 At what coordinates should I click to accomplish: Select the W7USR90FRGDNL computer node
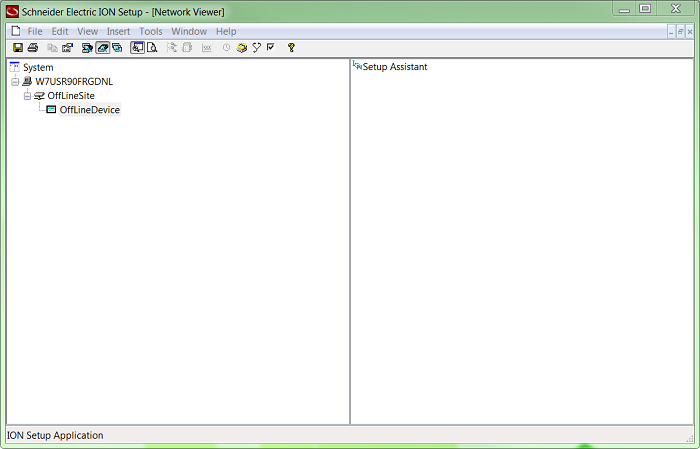74,82
